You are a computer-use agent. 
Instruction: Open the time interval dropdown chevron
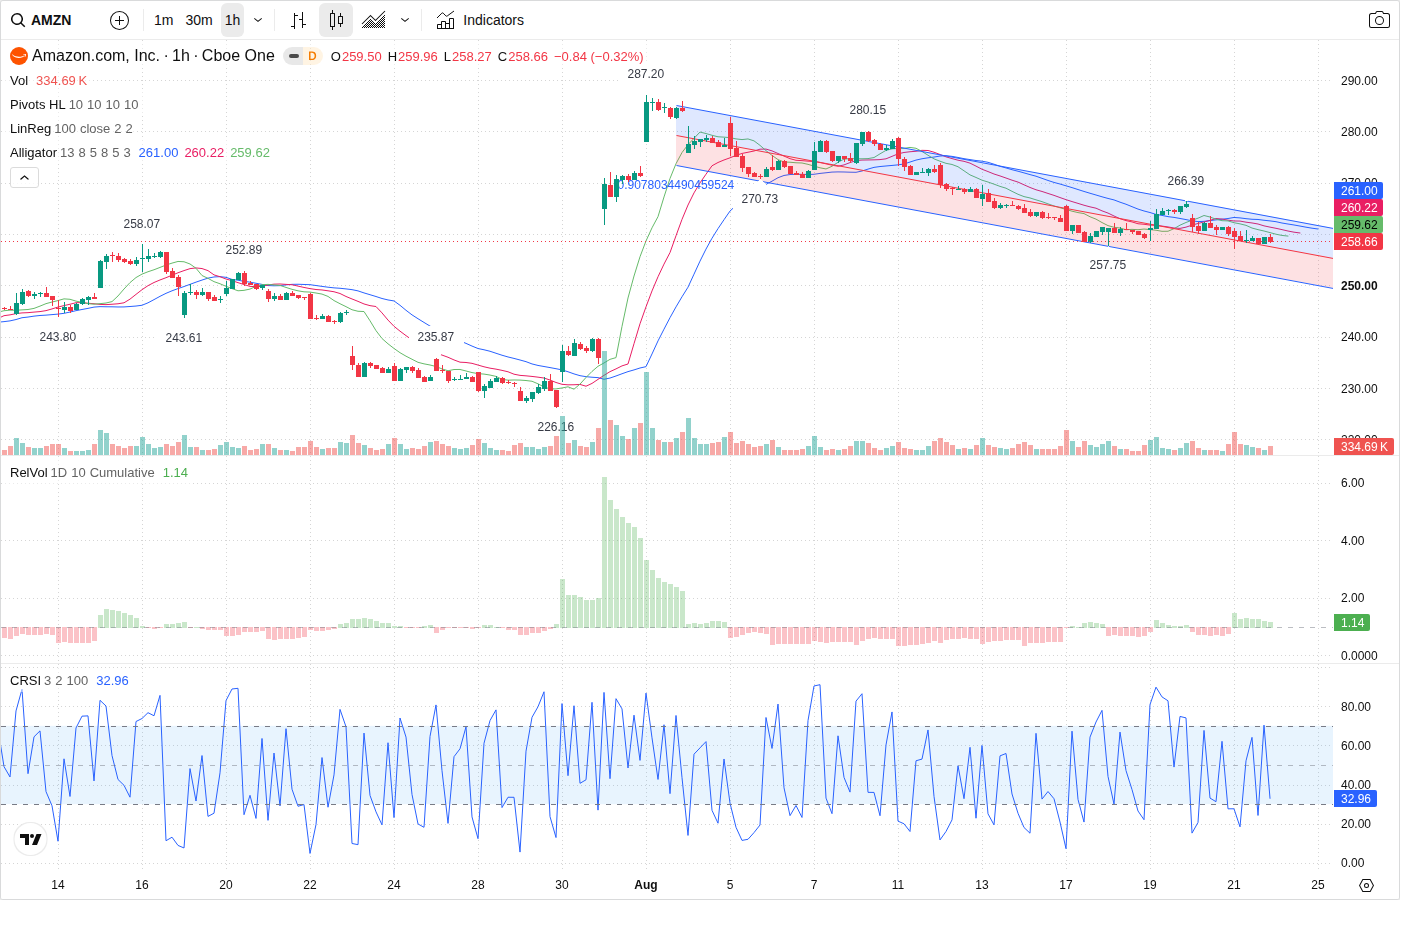coord(258,20)
